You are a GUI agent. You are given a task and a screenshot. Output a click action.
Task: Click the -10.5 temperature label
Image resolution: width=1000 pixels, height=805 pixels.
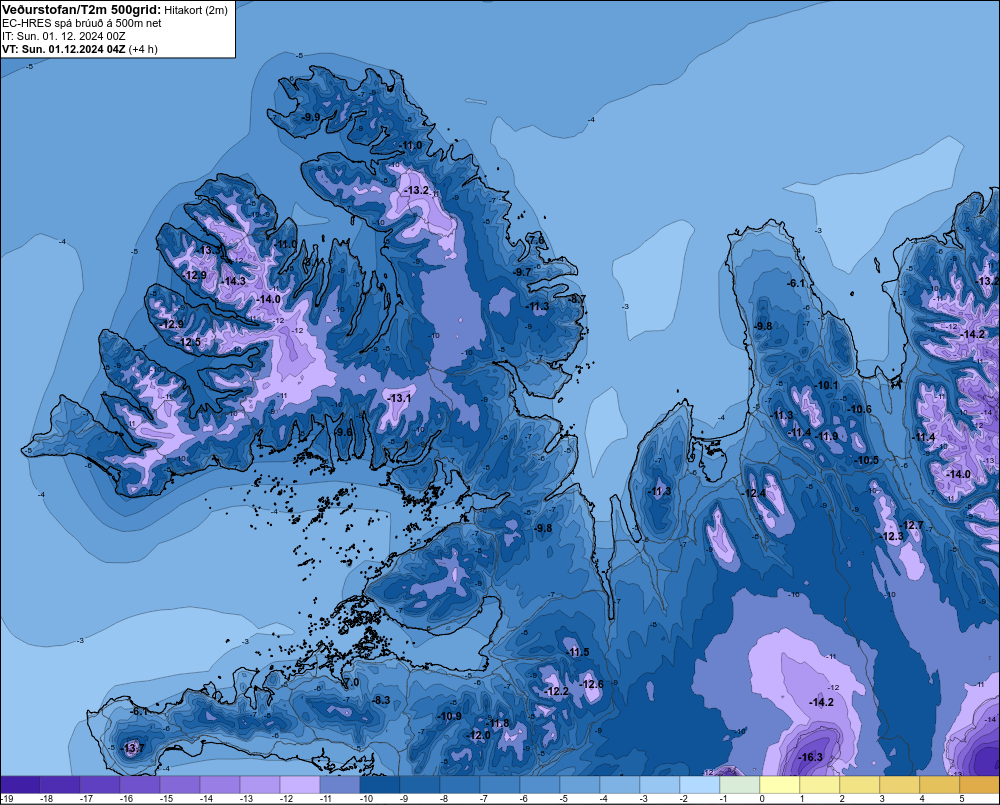click(x=866, y=461)
